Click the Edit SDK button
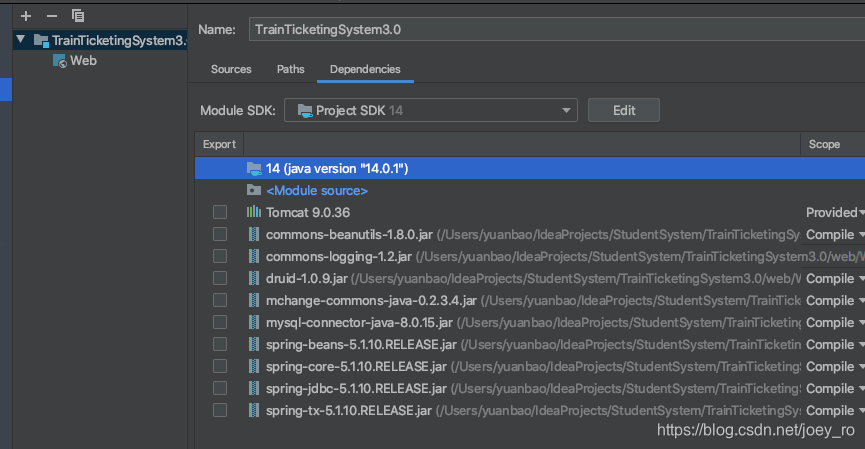This screenshot has width=865, height=449. click(x=624, y=110)
